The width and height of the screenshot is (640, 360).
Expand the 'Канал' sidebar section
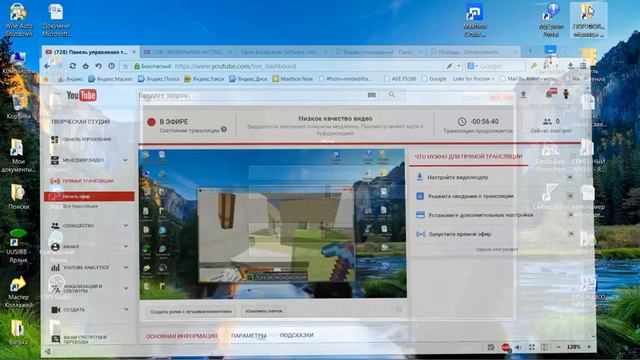tap(125, 246)
